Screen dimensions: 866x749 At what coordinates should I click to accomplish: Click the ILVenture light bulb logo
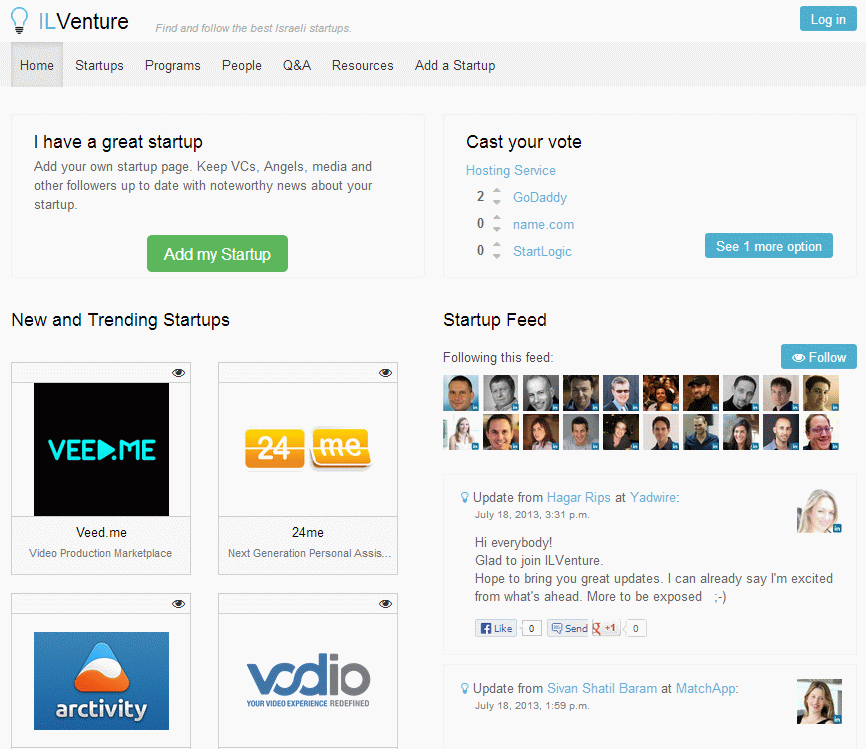pyautogui.click(x=19, y=20)
